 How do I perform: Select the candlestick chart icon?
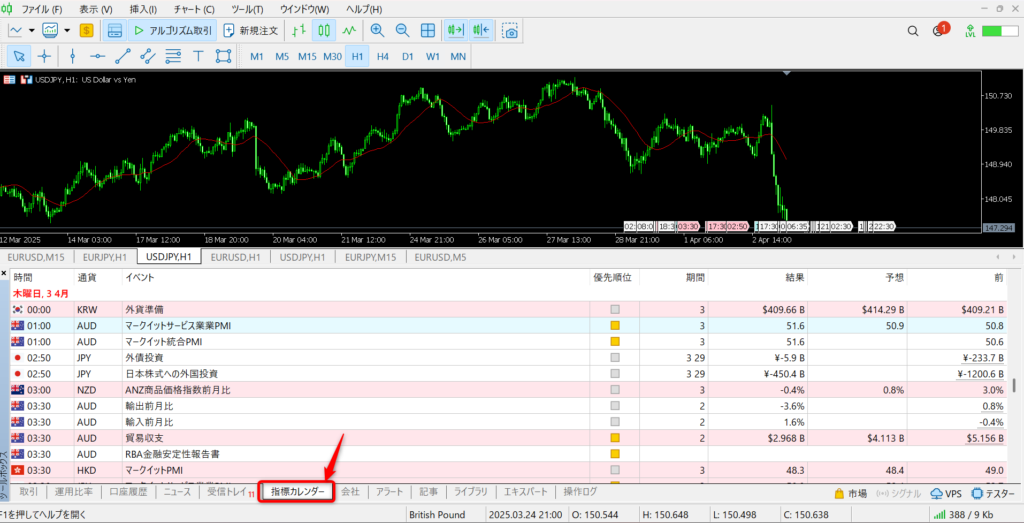(324, 30)
